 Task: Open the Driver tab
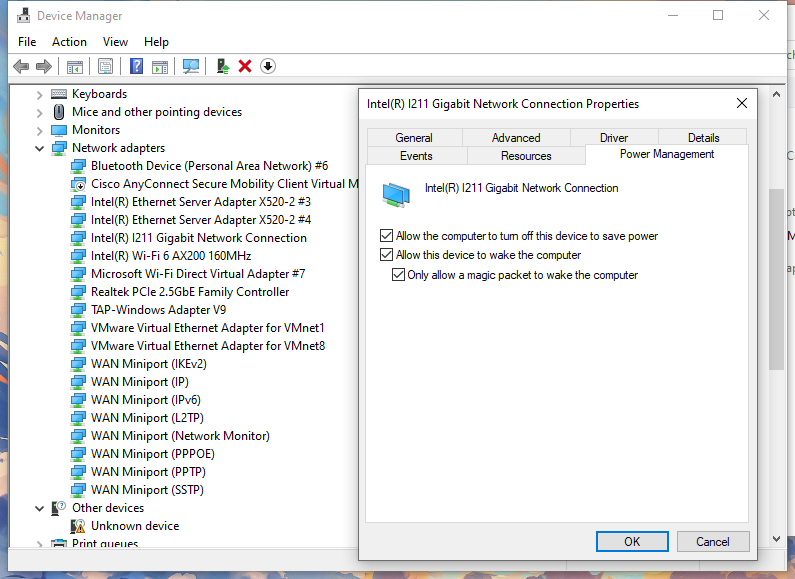click(613, 138)
